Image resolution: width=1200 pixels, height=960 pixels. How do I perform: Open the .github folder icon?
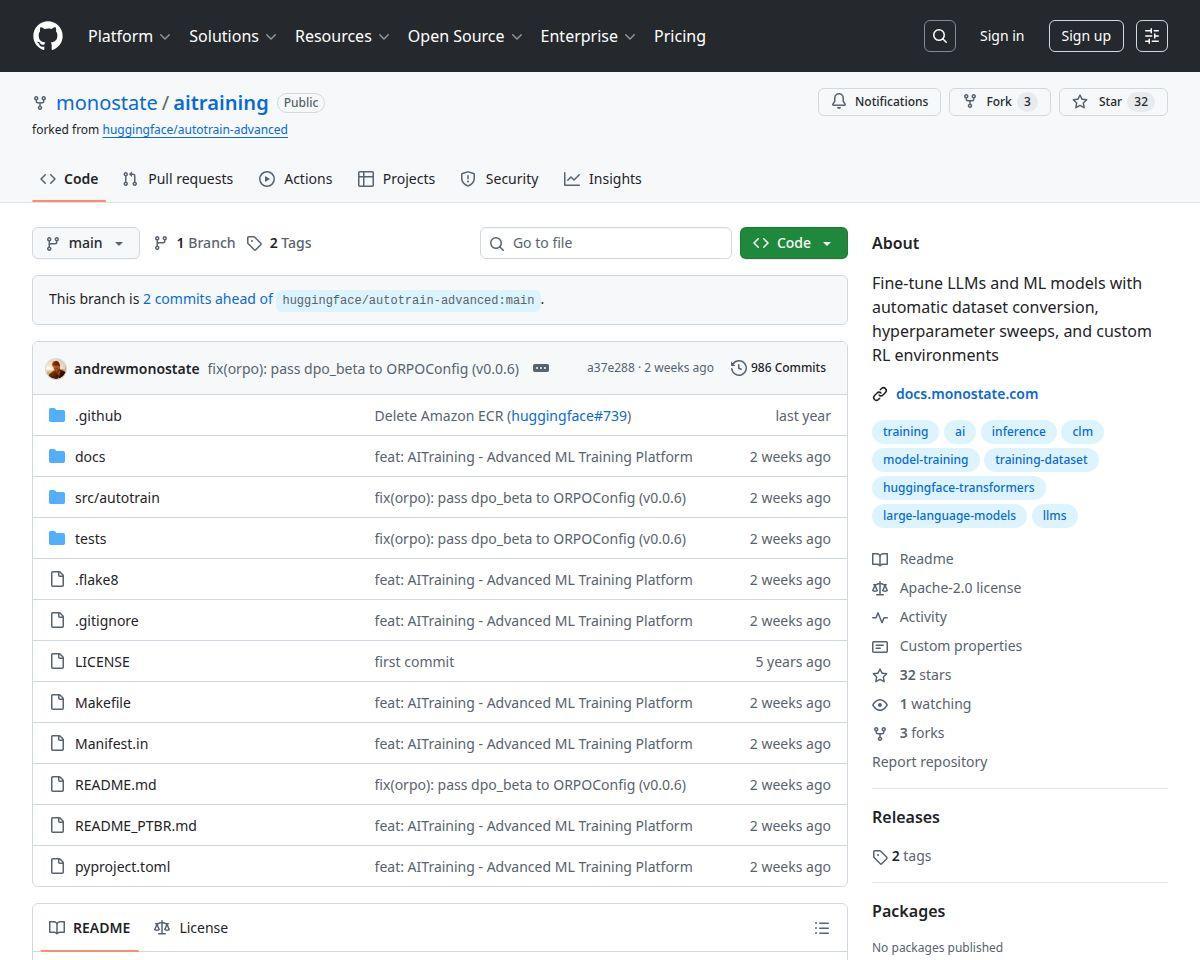pyautogui.click(x=57, y=416)
